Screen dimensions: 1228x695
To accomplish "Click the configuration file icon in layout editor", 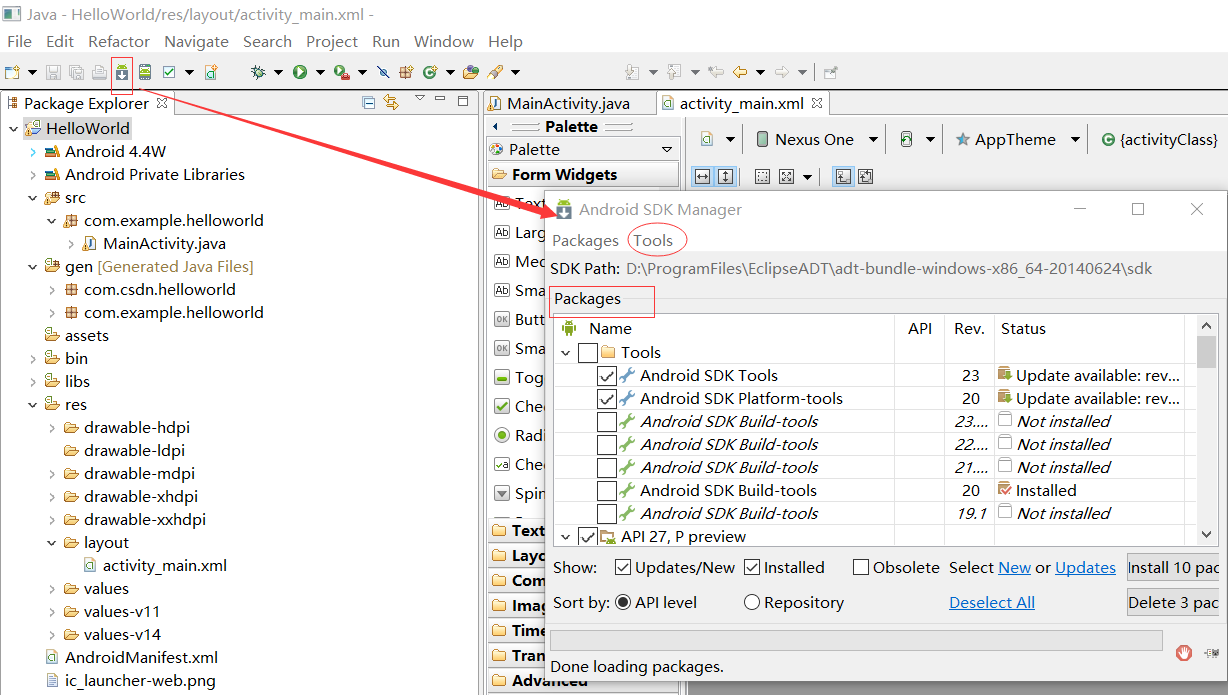I will pos(707,139).
